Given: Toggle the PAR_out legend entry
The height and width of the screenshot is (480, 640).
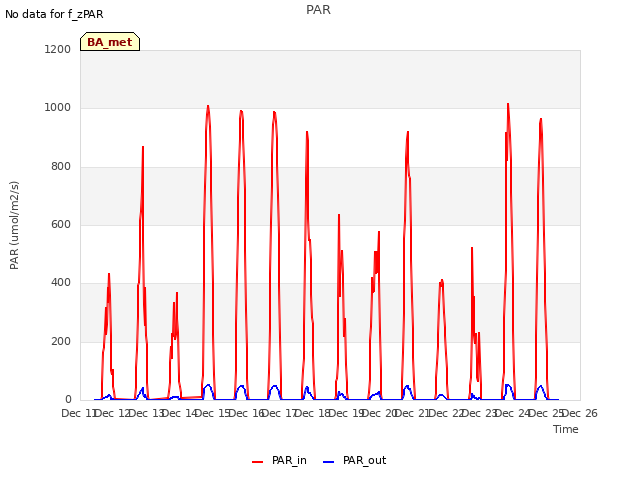Looking at the screenshot, I should [x=354, y=460].
